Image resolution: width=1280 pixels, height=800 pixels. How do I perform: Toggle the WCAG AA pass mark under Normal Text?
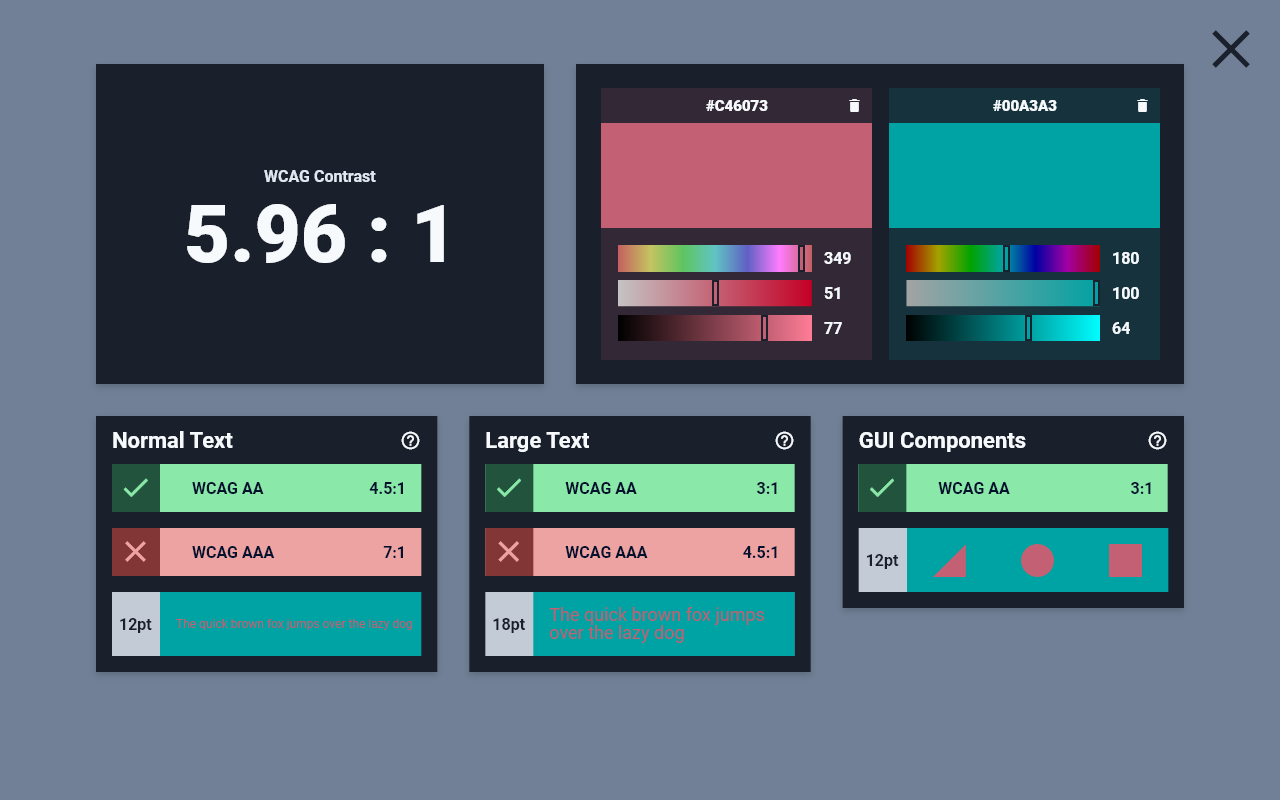[x=136, y=488]
